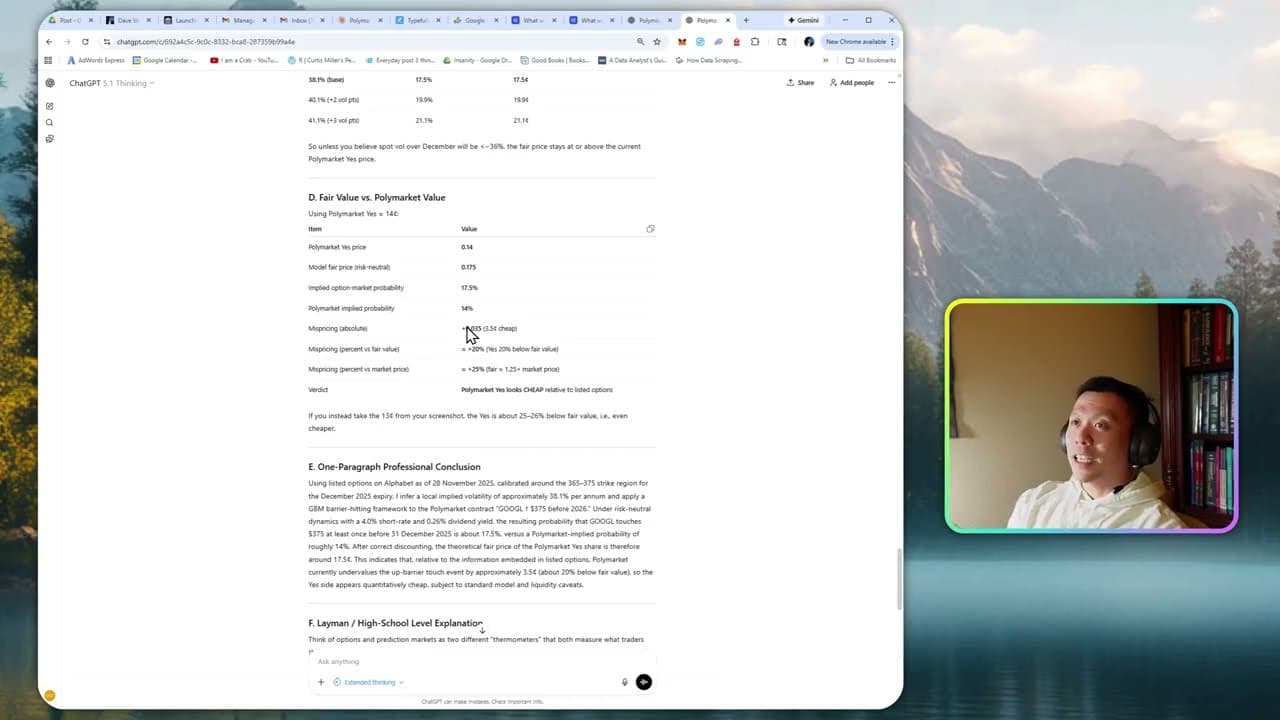Screen dimensions: 1280x720
Task: Start a new chat from the sidebar
Action: tap(50, 106)
